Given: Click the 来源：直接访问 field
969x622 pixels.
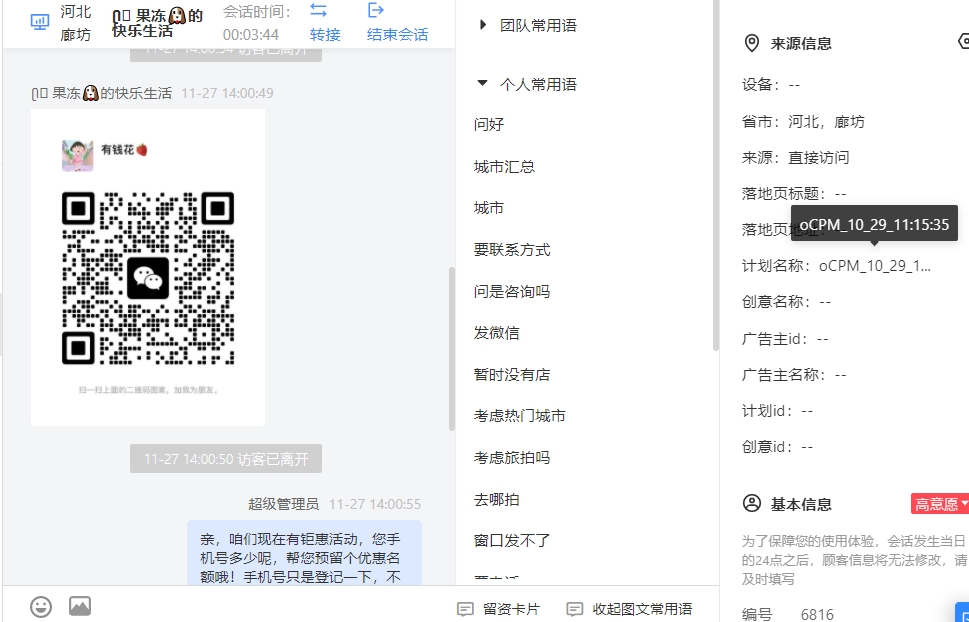Looking at the screenshot, I should pyautogui.click(x=795, y=158).
